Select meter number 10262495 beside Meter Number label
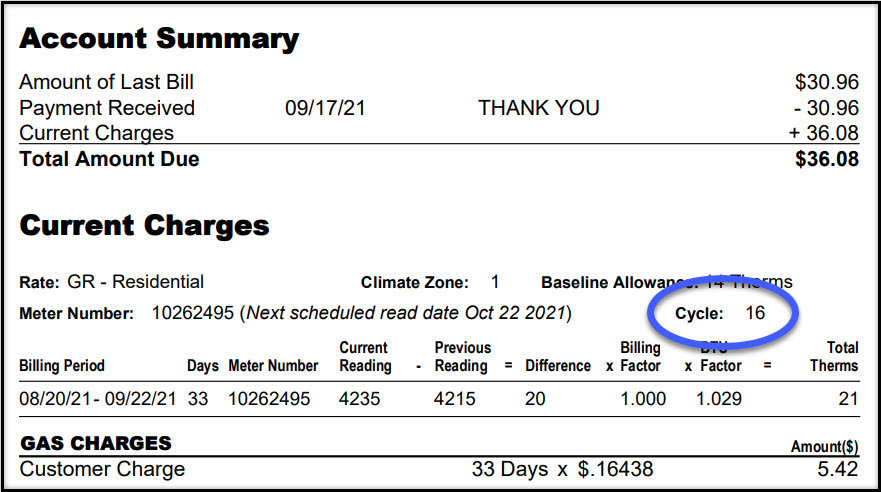The height and width of the screenshot is (492, 881). 193,313
